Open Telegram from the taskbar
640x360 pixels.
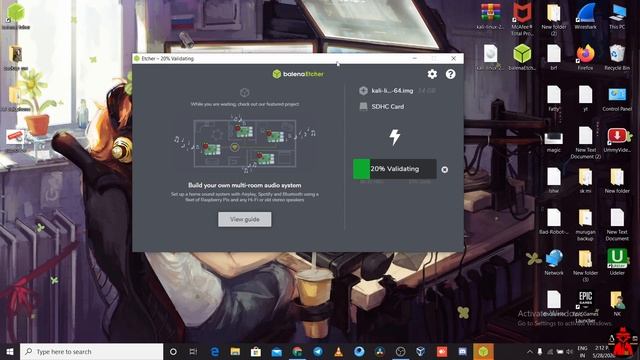click(x=318, y=351)
